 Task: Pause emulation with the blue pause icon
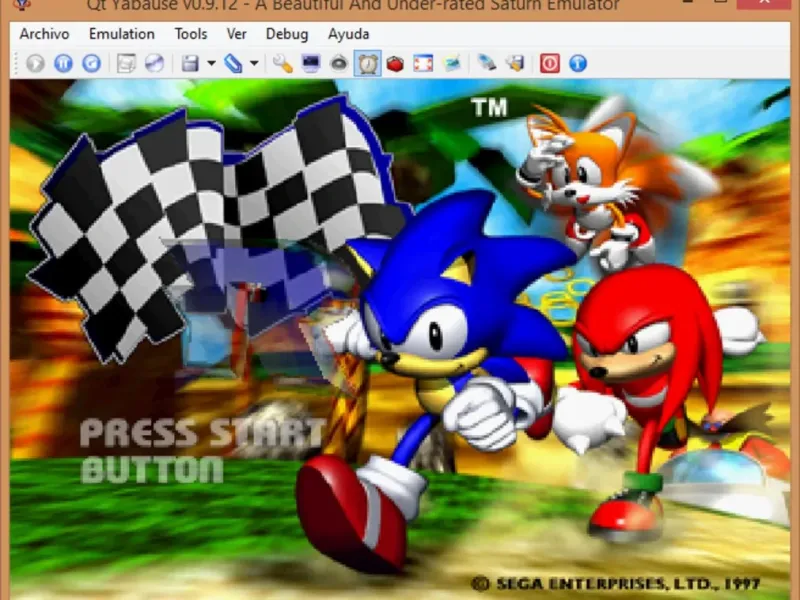63,63
